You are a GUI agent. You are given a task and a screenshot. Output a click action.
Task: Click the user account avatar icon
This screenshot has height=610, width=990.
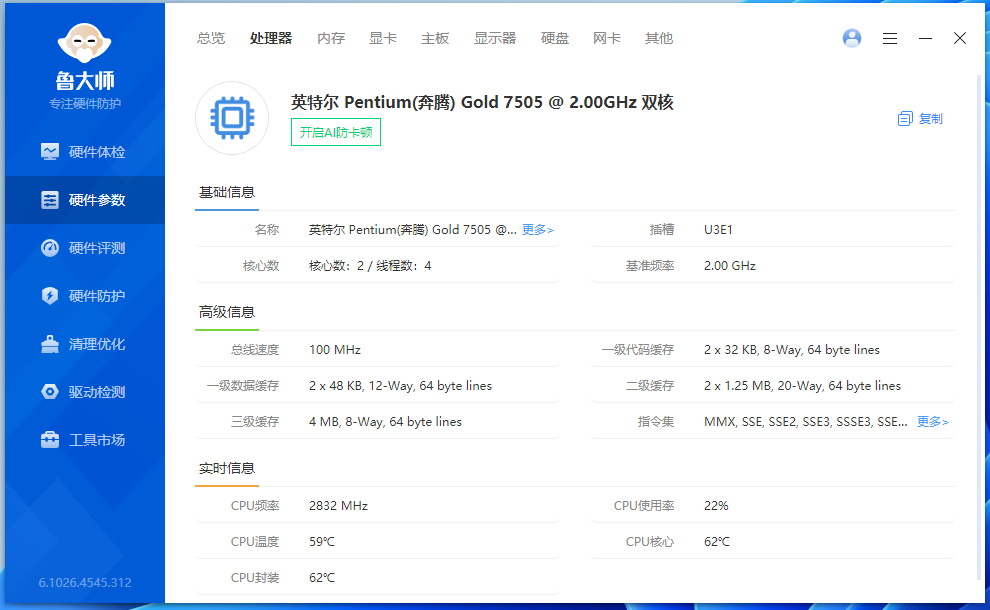point(852,39)
